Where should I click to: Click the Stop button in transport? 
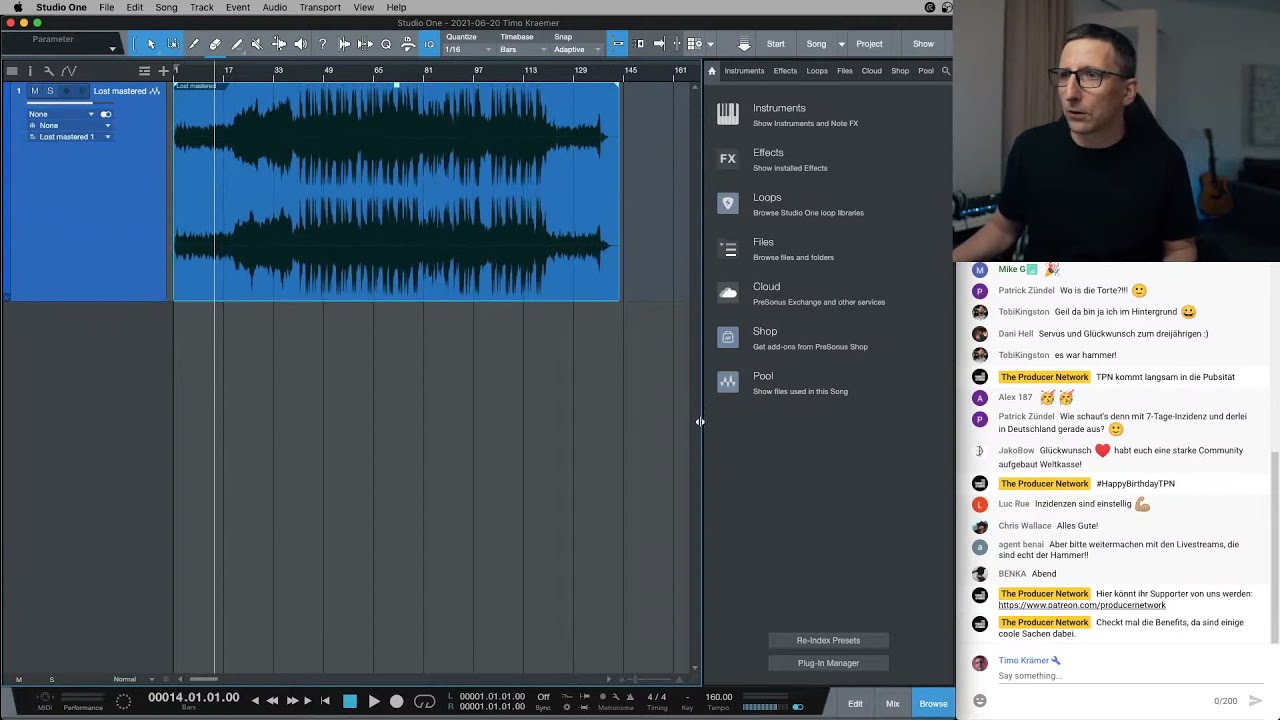point(350,702)
